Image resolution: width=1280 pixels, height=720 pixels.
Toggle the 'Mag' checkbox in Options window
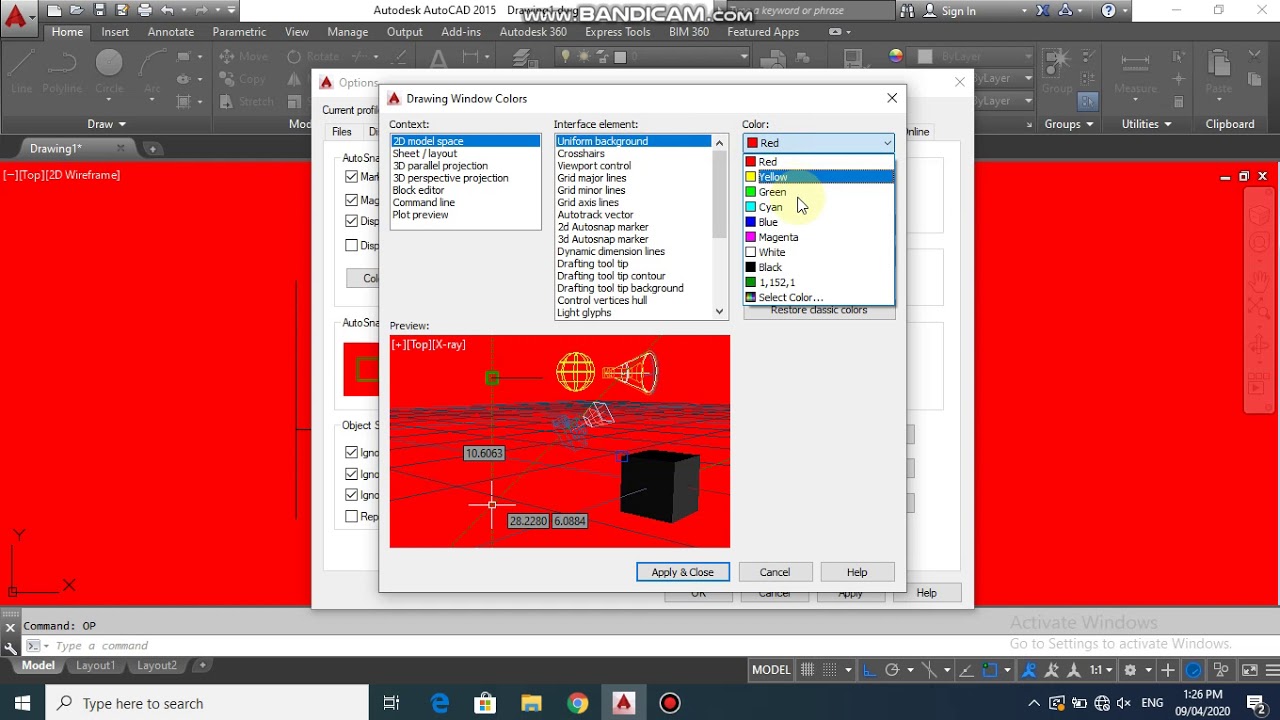click(351, 200)
